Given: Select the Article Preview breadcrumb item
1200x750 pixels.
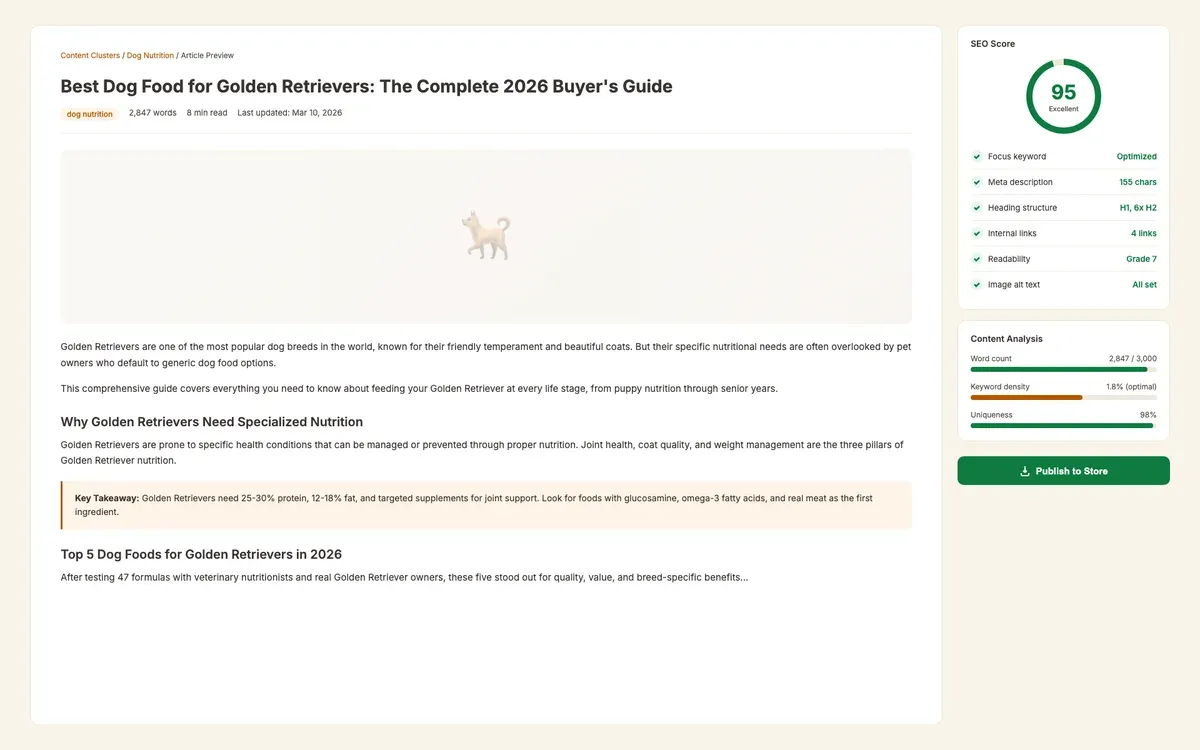Looking at the screenshot, I should click(206, 55).
